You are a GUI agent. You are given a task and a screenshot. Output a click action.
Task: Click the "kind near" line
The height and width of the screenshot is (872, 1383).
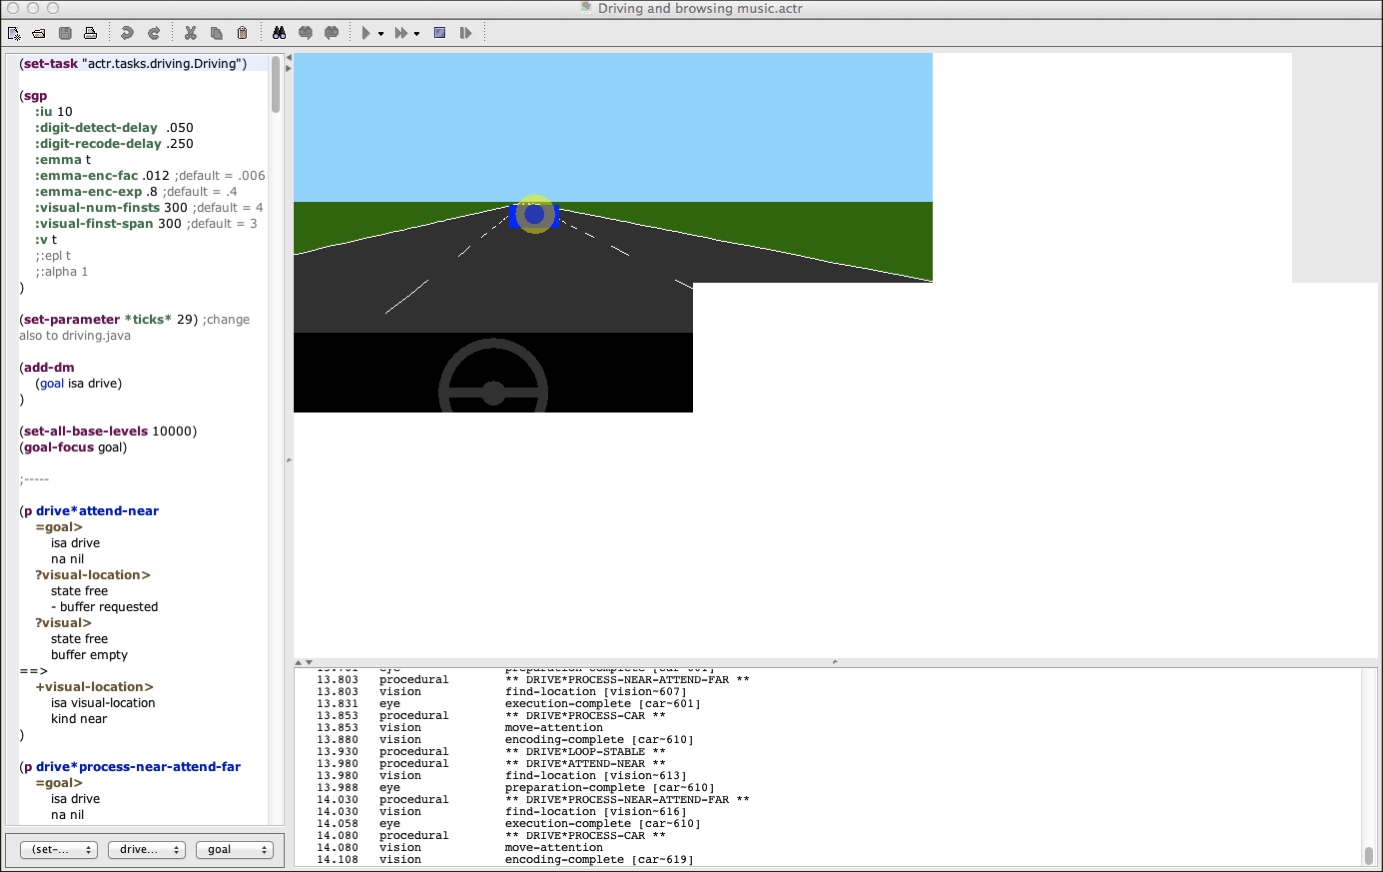[79, 718]
